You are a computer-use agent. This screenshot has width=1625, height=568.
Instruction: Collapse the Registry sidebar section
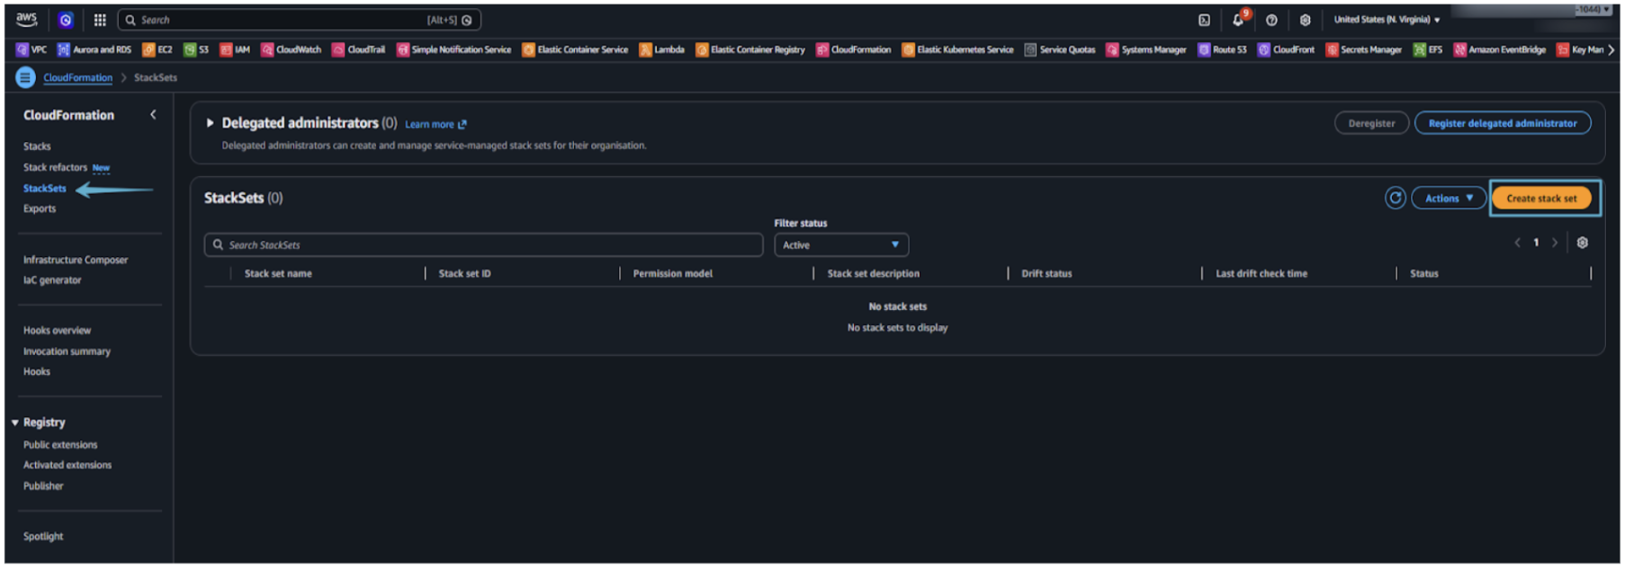coord(15,423)
